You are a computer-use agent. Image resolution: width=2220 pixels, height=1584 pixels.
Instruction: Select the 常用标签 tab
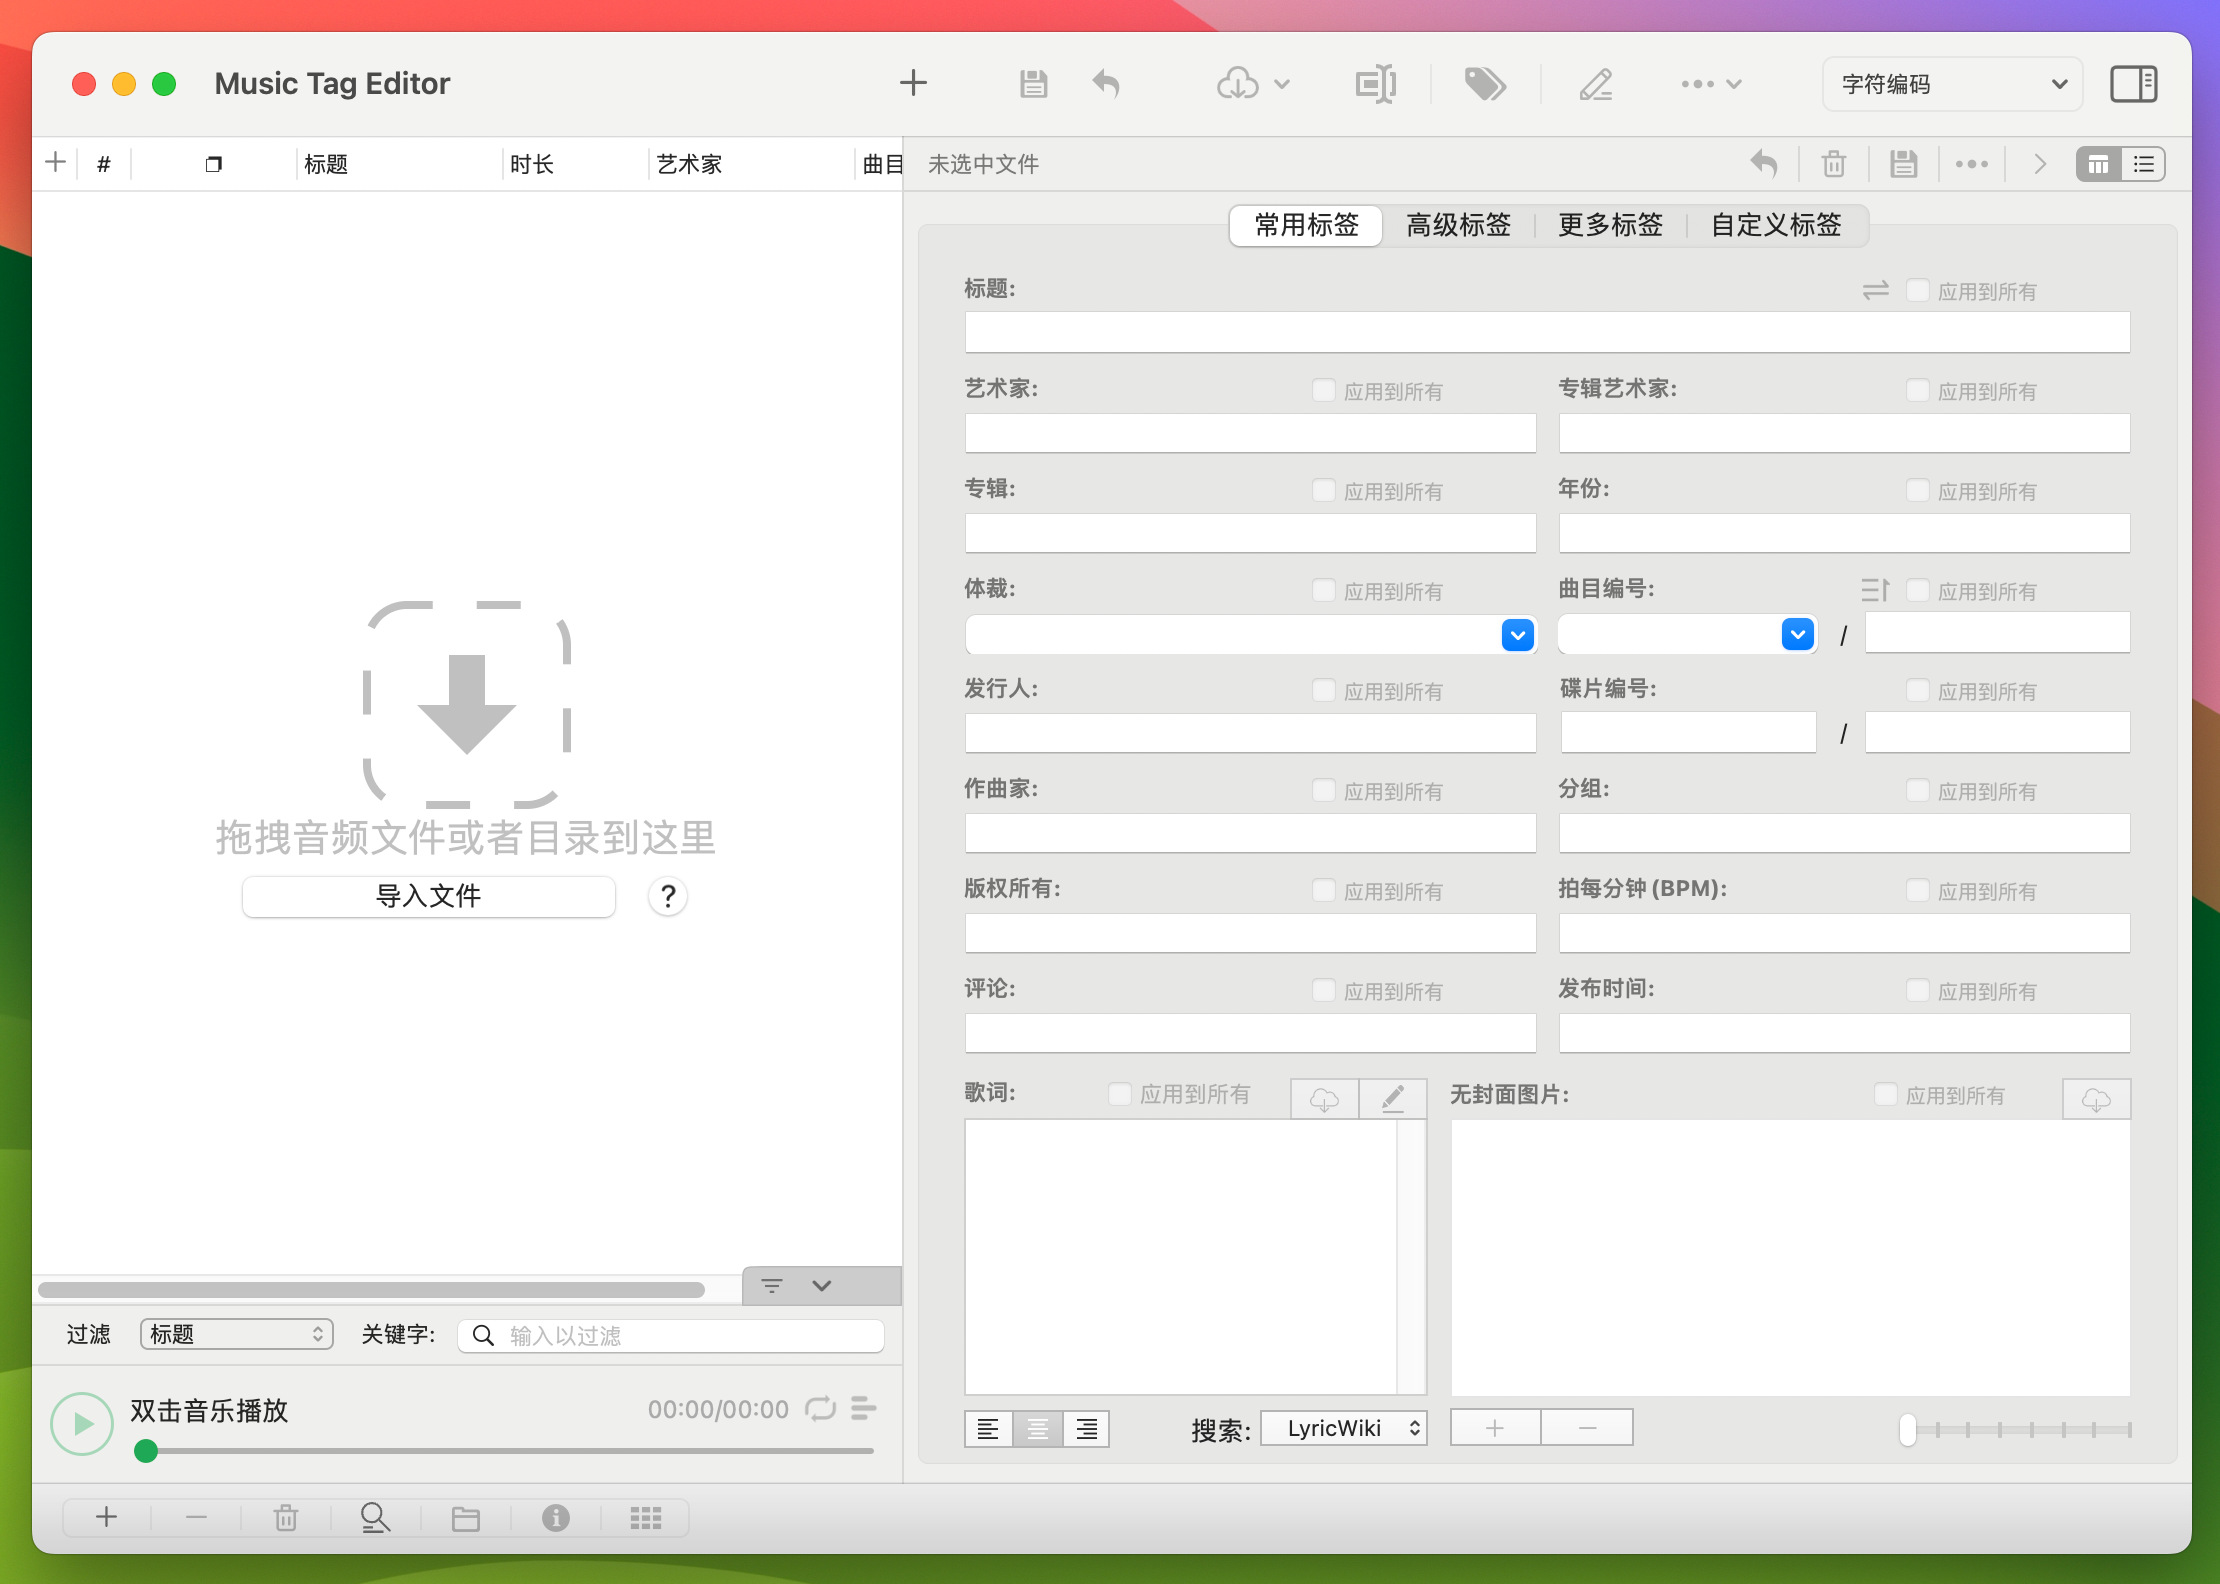pos(1306,225)
